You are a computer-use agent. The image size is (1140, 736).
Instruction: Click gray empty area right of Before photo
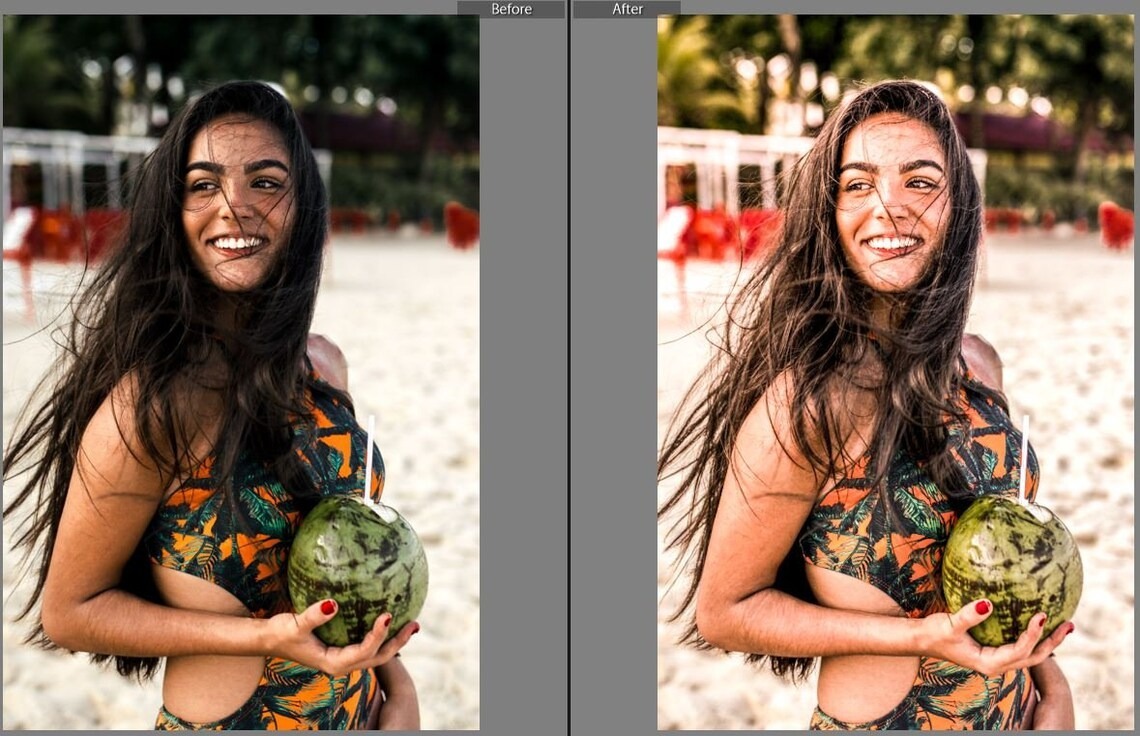(522, 372)
